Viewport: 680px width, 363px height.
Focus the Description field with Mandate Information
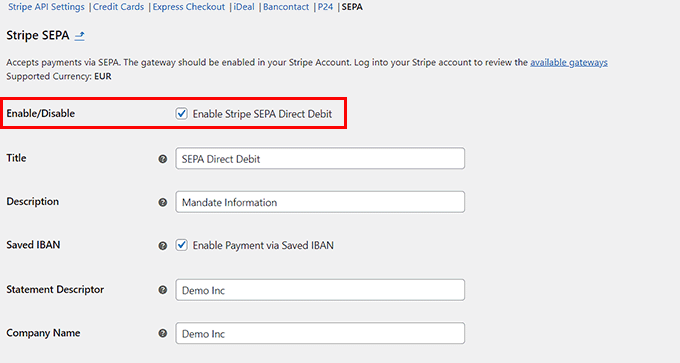pos(320,202)
